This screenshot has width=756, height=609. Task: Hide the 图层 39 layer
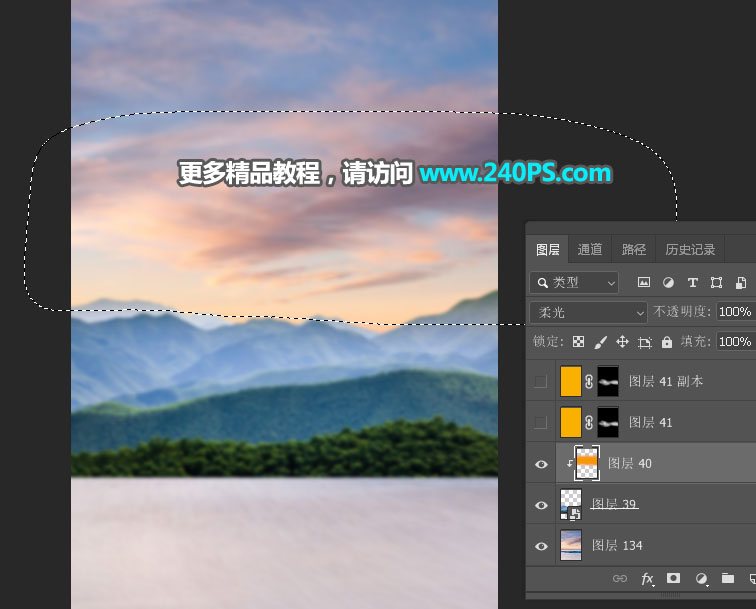tap(541, 505)
